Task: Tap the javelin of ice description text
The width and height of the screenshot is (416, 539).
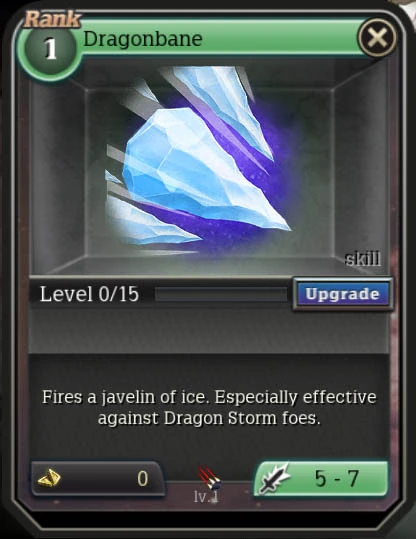Action: (209, 408)
